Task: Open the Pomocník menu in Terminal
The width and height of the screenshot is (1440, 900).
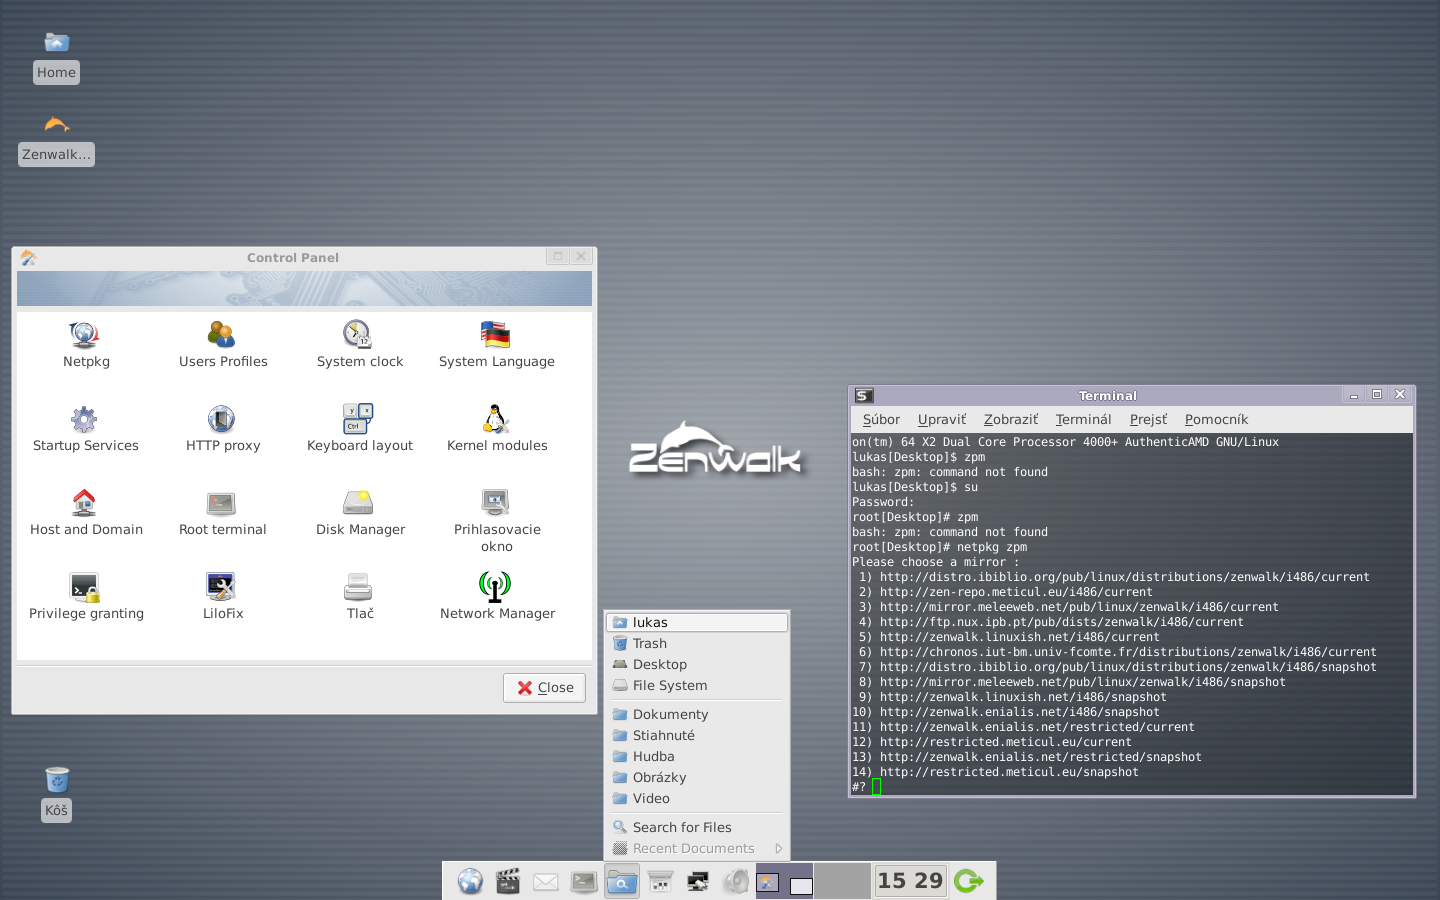Action: (1216, 420)
